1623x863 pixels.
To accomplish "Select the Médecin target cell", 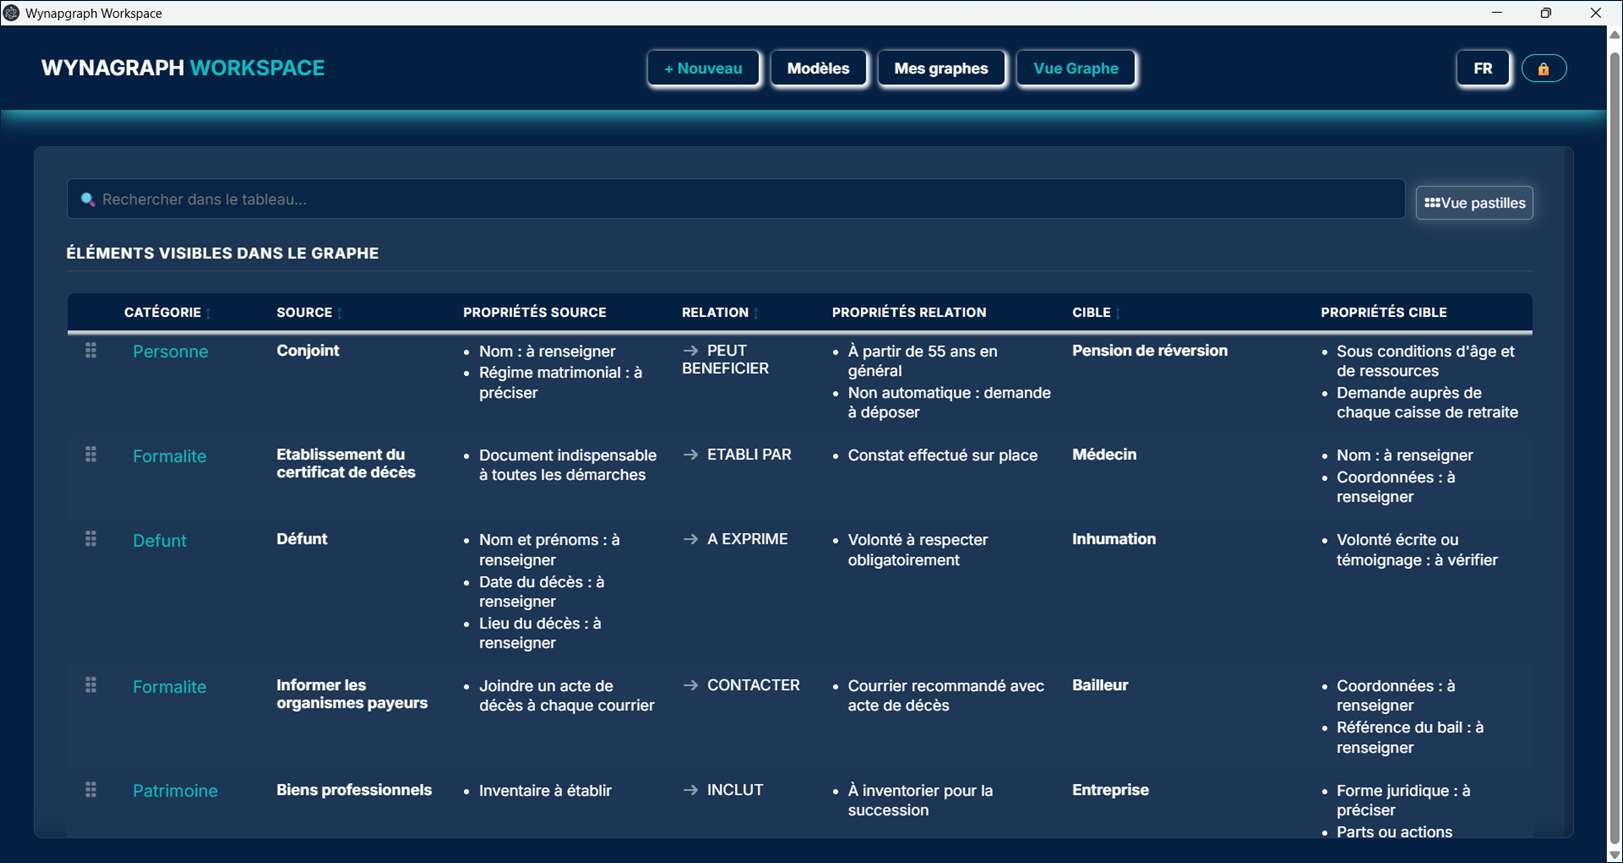I will (x=1104, y=455).
